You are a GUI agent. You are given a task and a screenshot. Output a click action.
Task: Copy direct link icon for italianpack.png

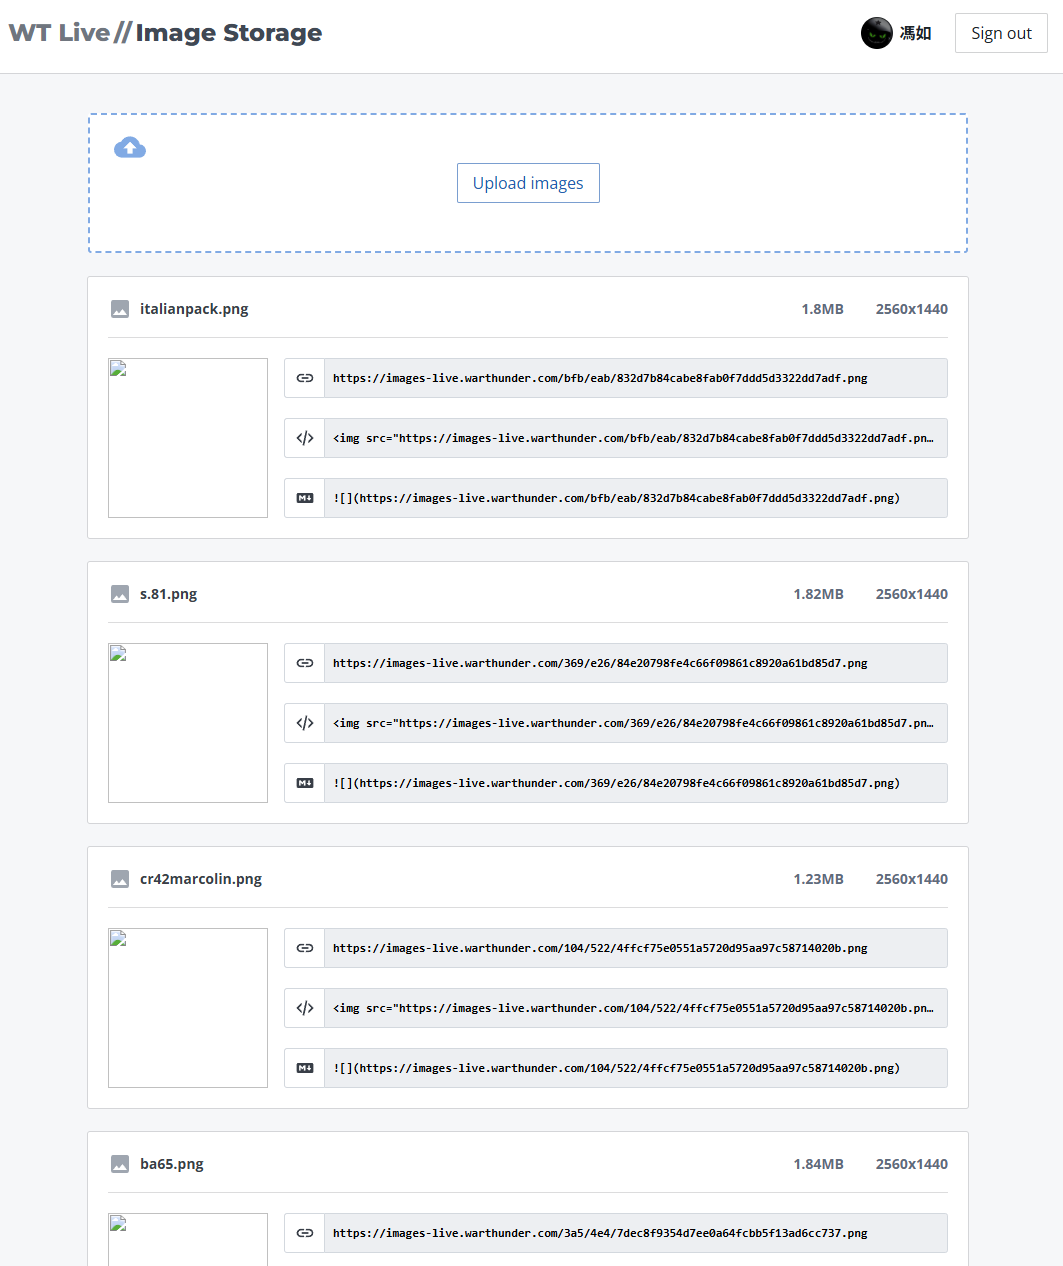point(305,378)
